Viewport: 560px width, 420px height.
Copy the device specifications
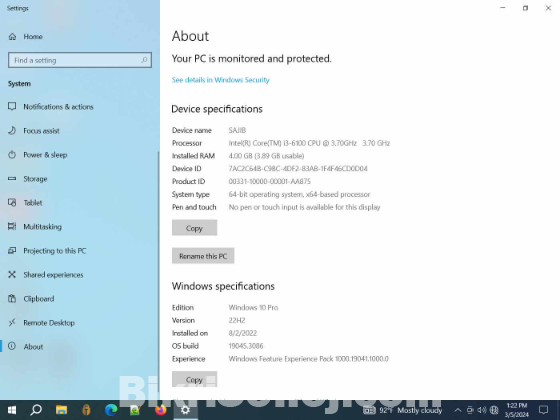(x=194, y=228)
